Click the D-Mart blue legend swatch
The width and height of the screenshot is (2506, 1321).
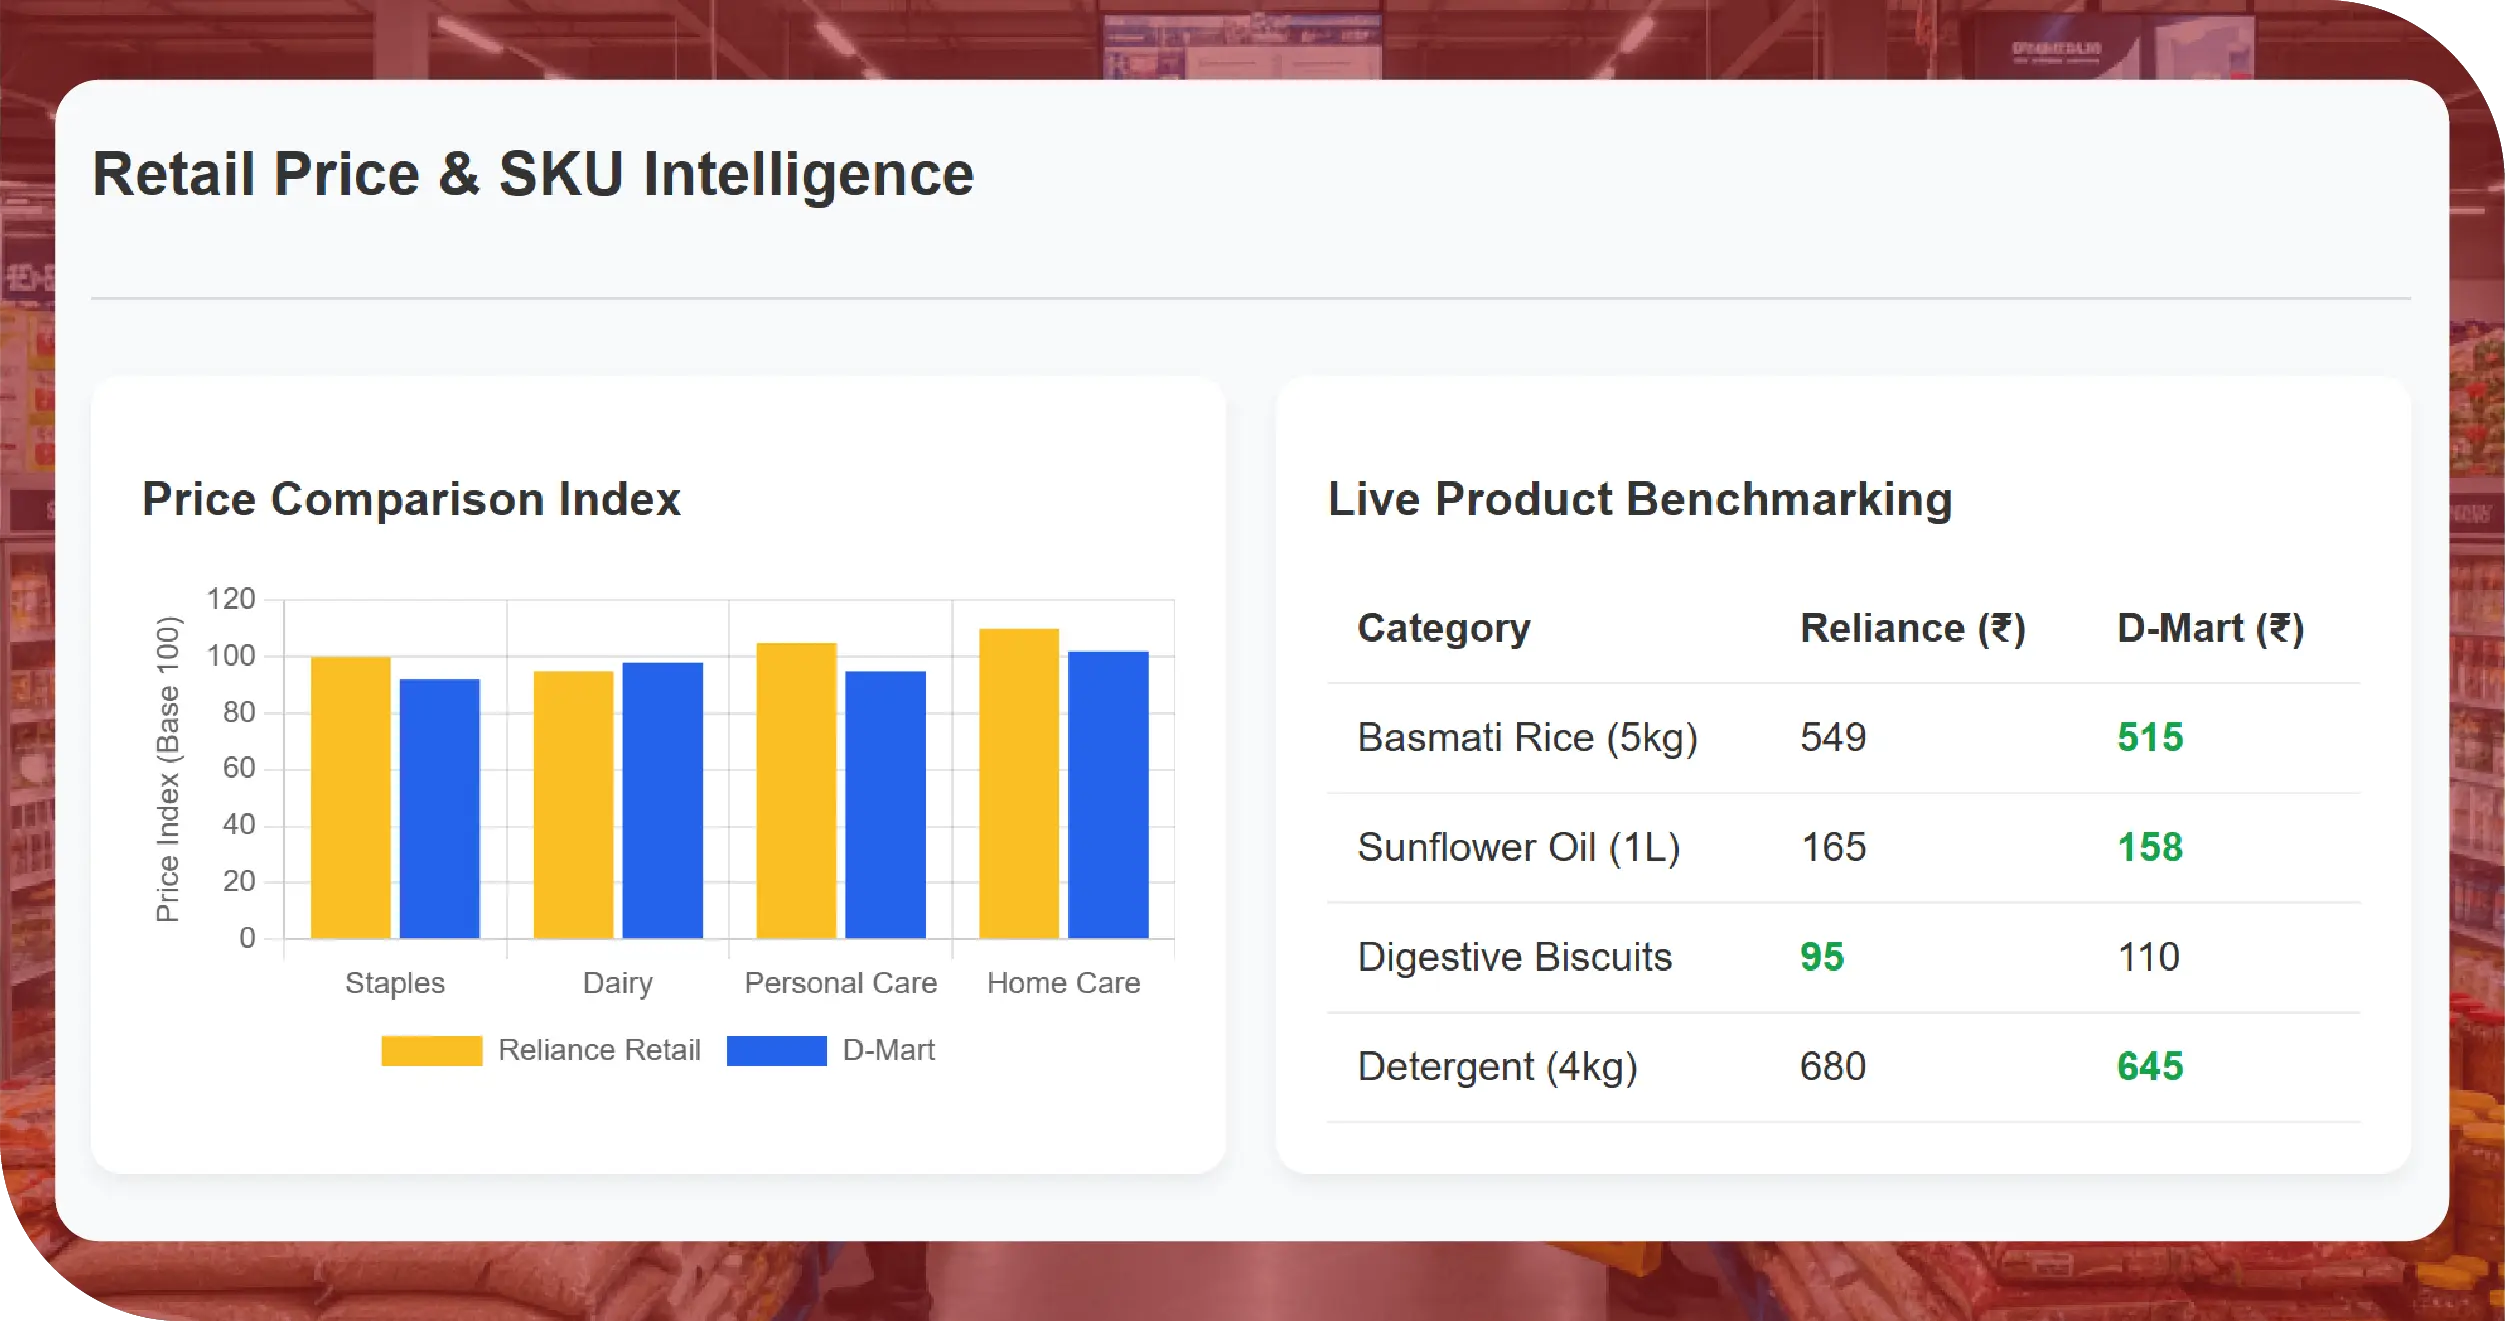tap(776, 1050)
